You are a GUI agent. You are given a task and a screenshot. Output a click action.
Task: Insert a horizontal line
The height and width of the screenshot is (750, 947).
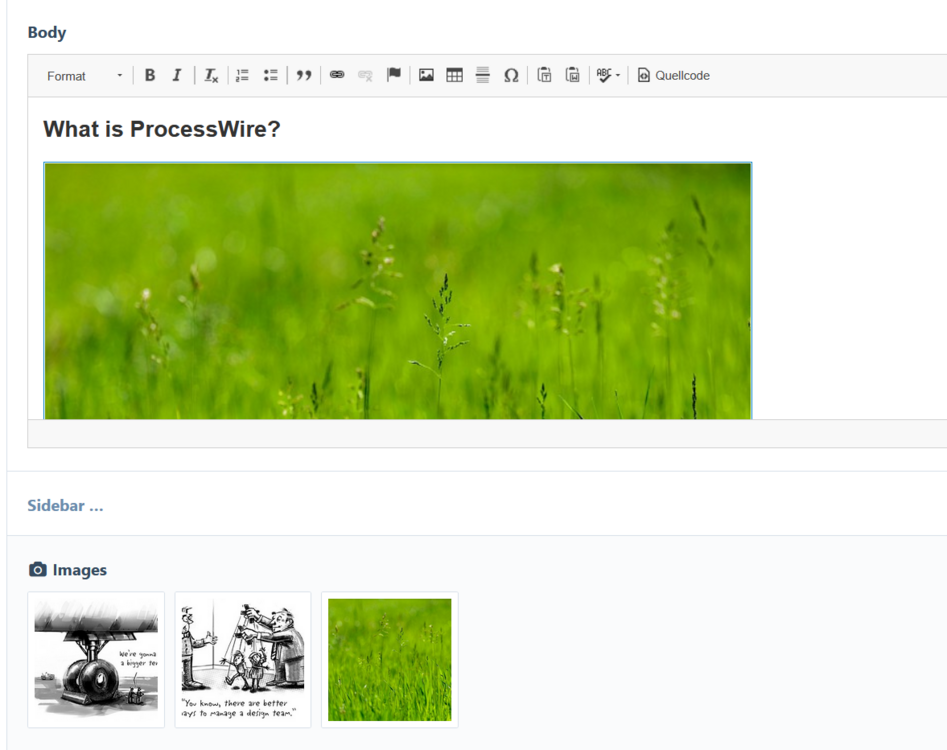point(482,75)
